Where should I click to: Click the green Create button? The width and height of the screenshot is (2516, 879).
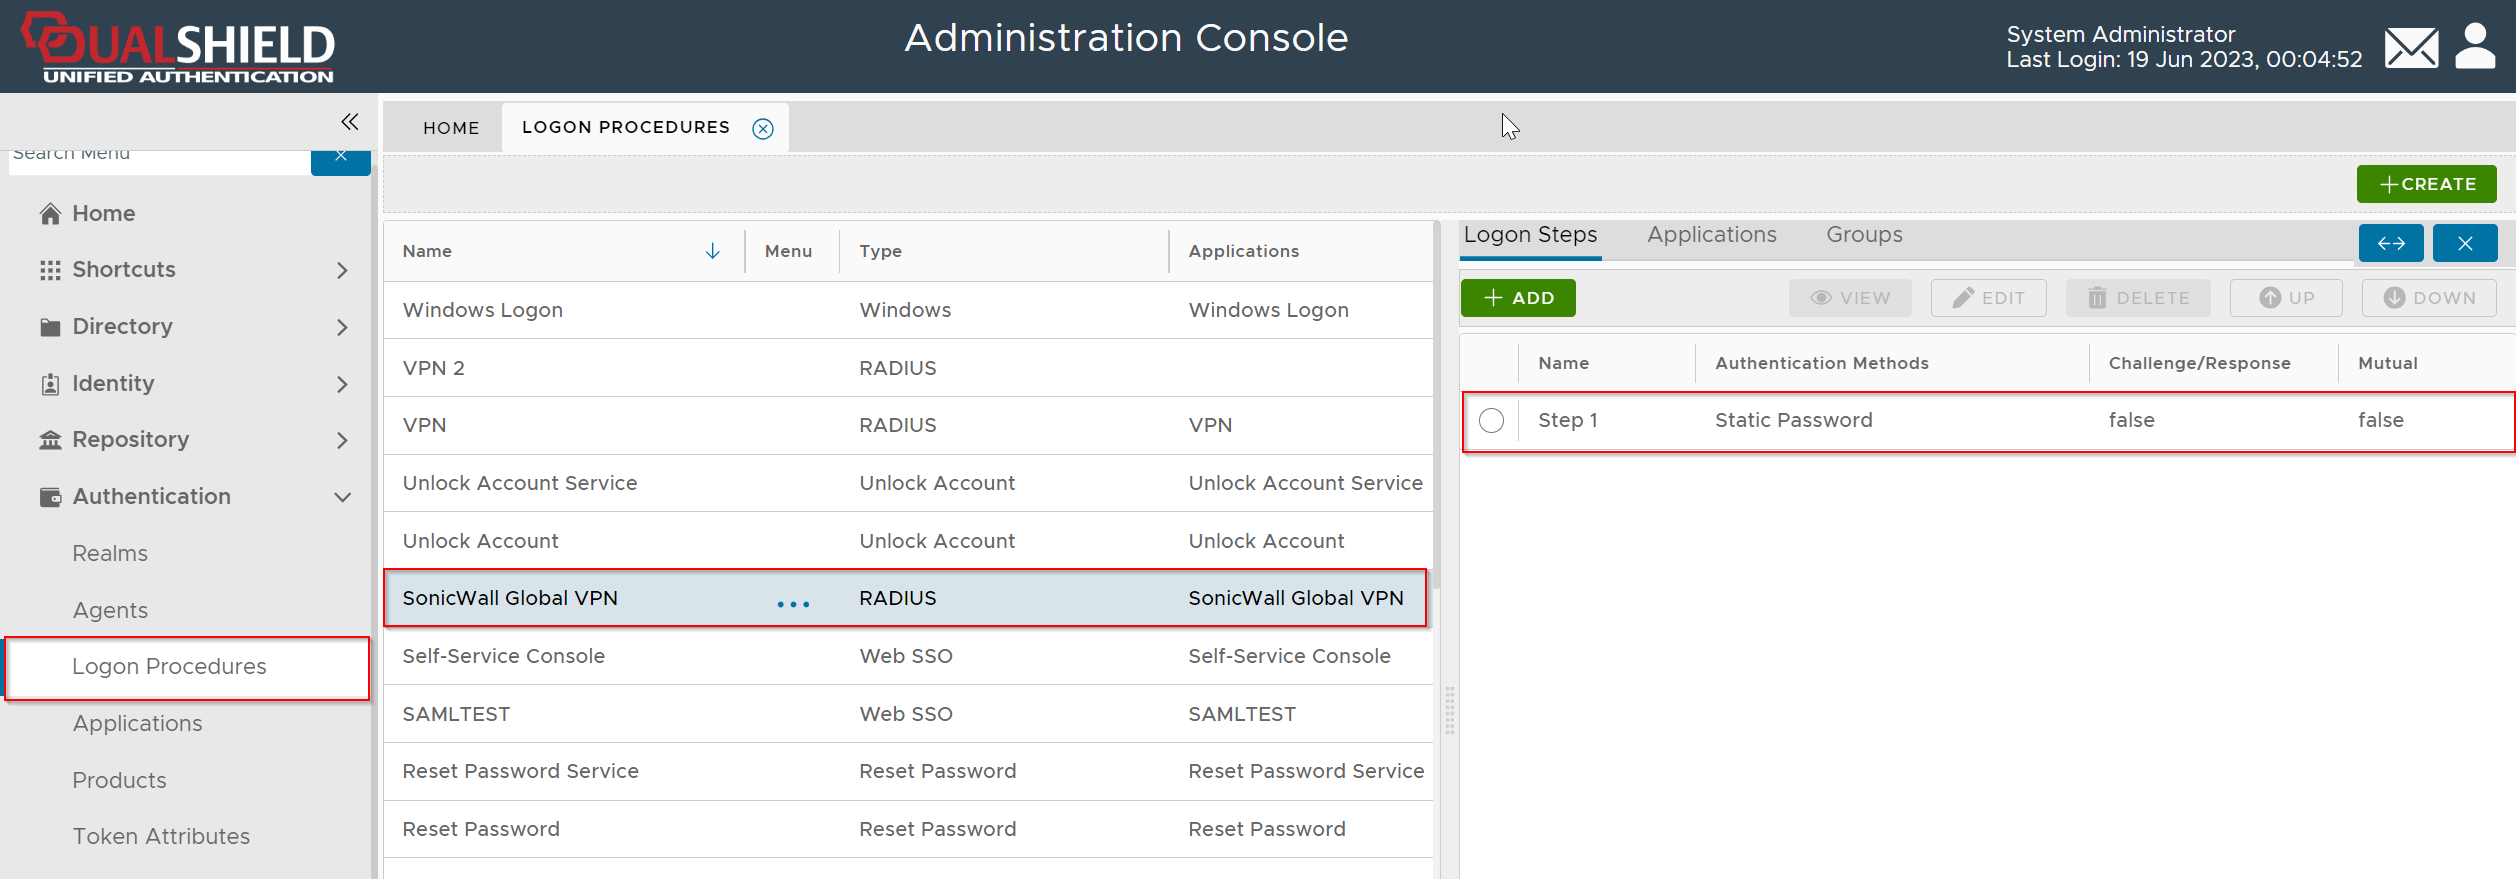click(x=2426, y=184)
